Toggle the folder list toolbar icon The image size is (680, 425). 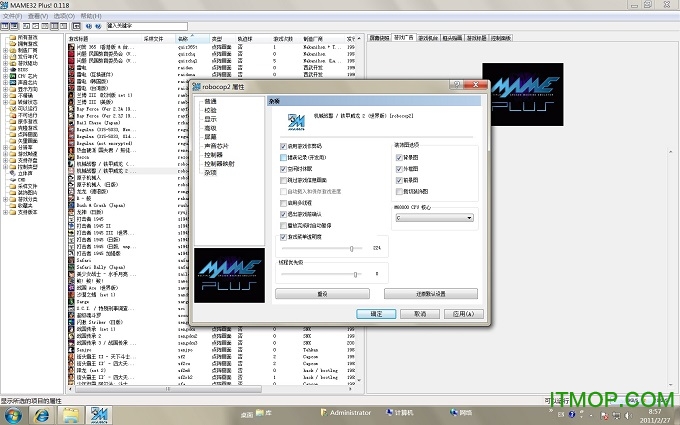pos(5,26)
